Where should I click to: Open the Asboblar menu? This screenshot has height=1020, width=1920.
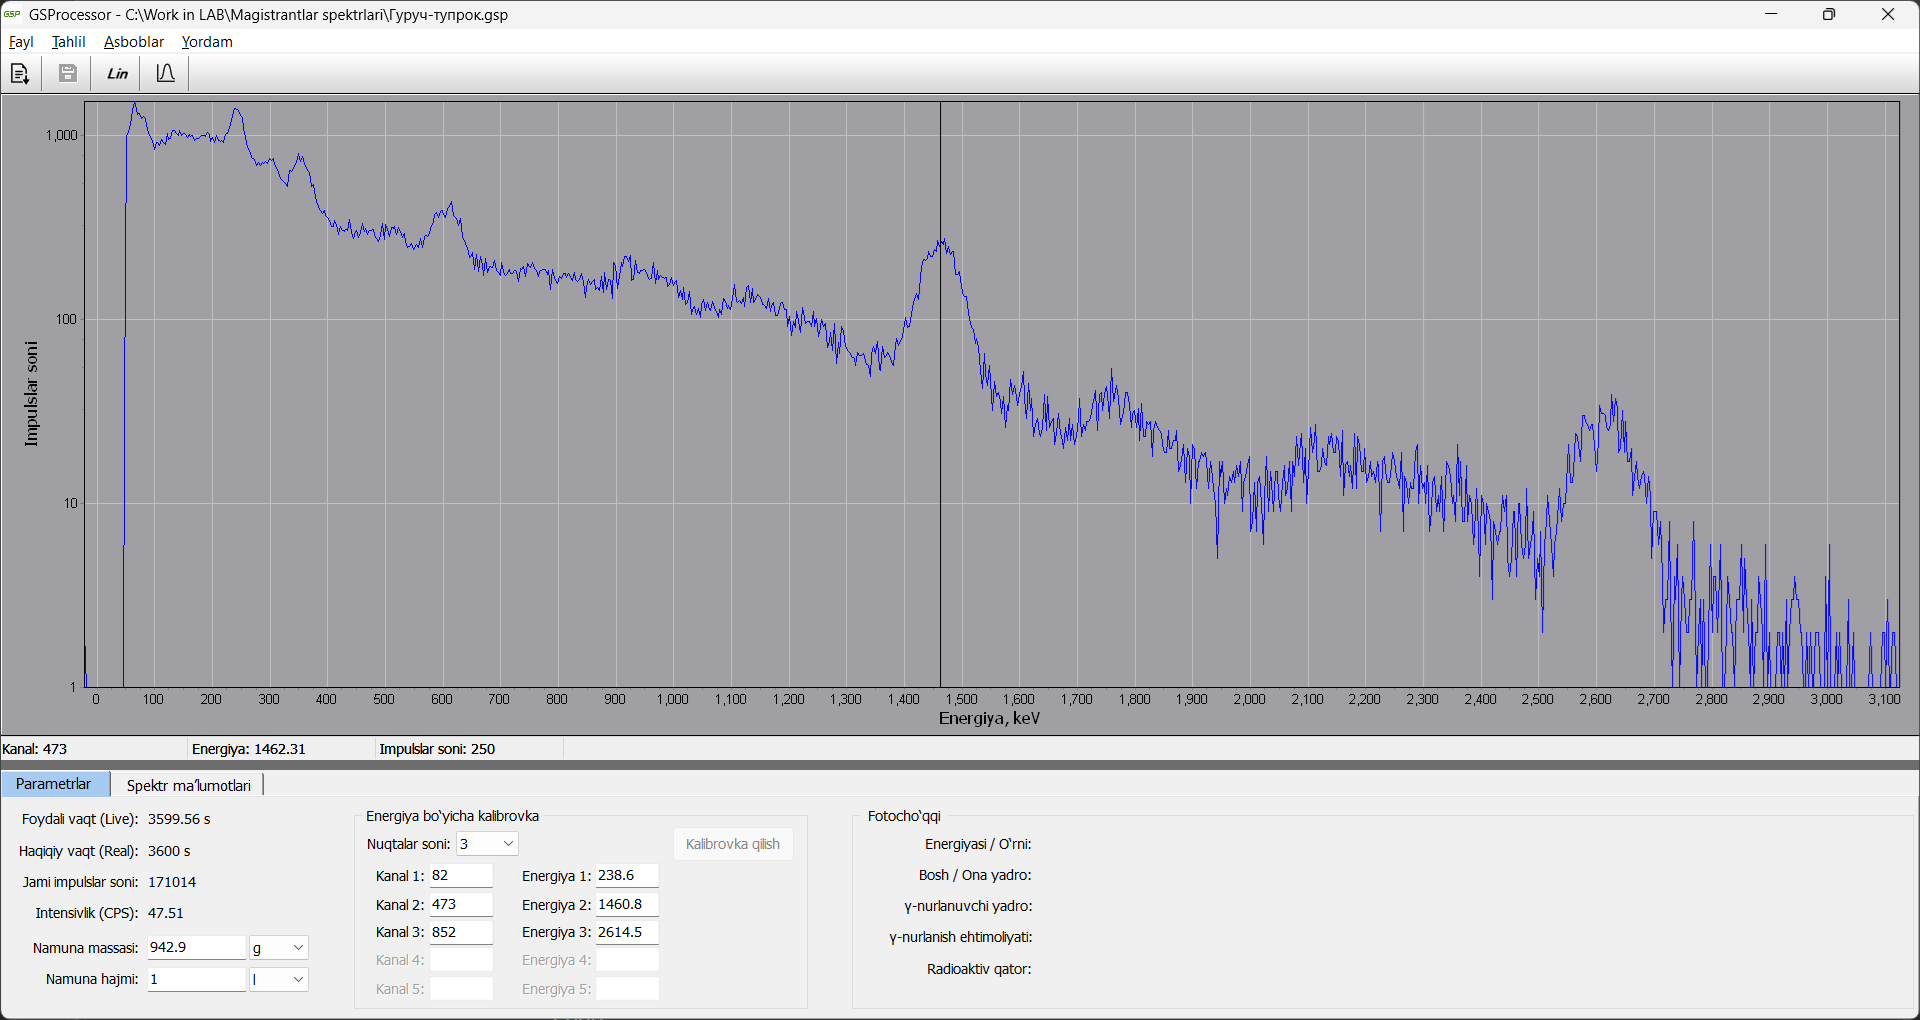[134, 42]
